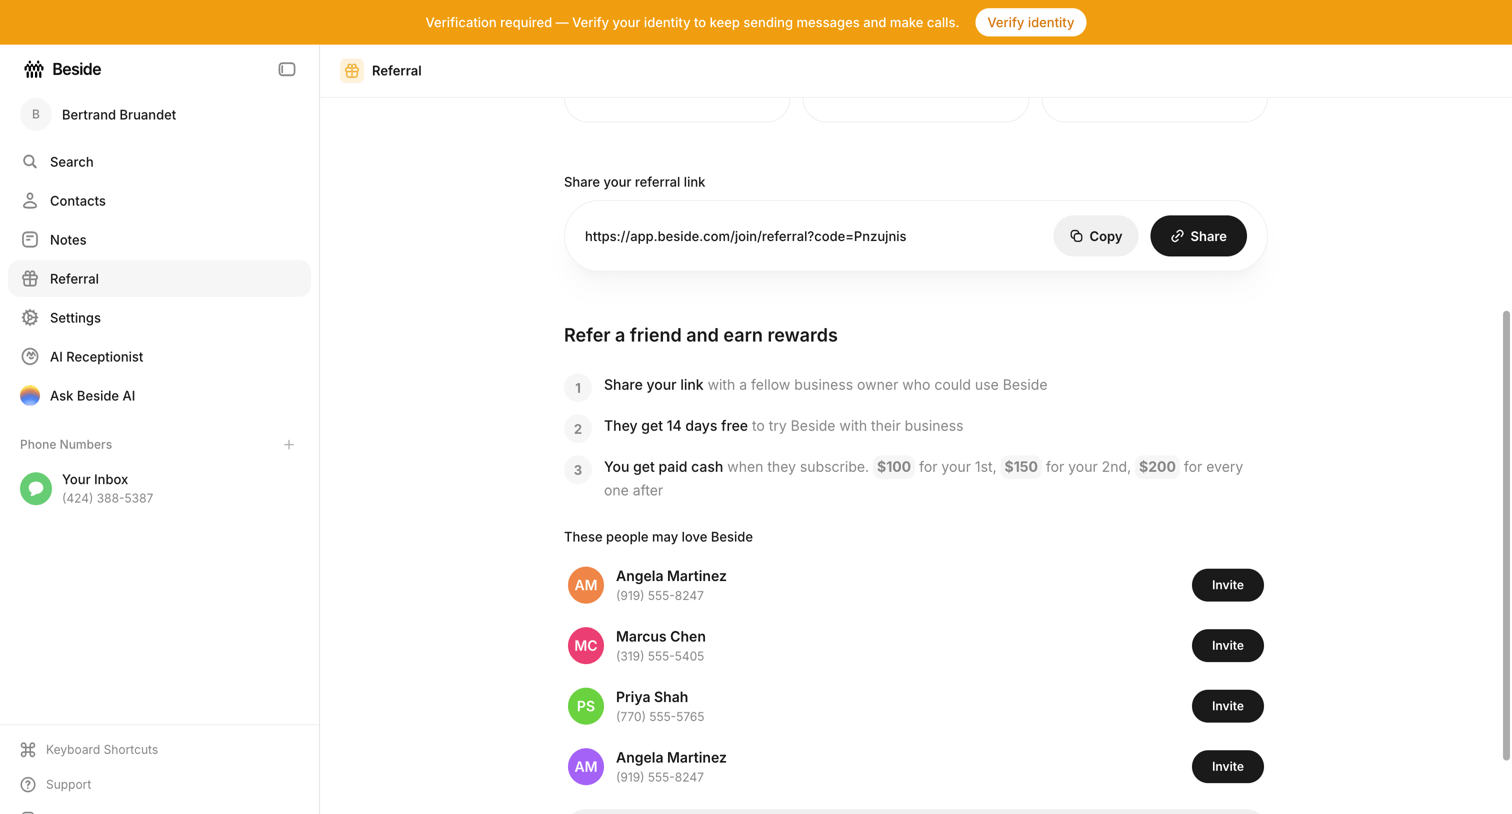Screen dimensions: 1512x814
Task: Go to Contacts in the sidebar
Action: pos(159,201)
